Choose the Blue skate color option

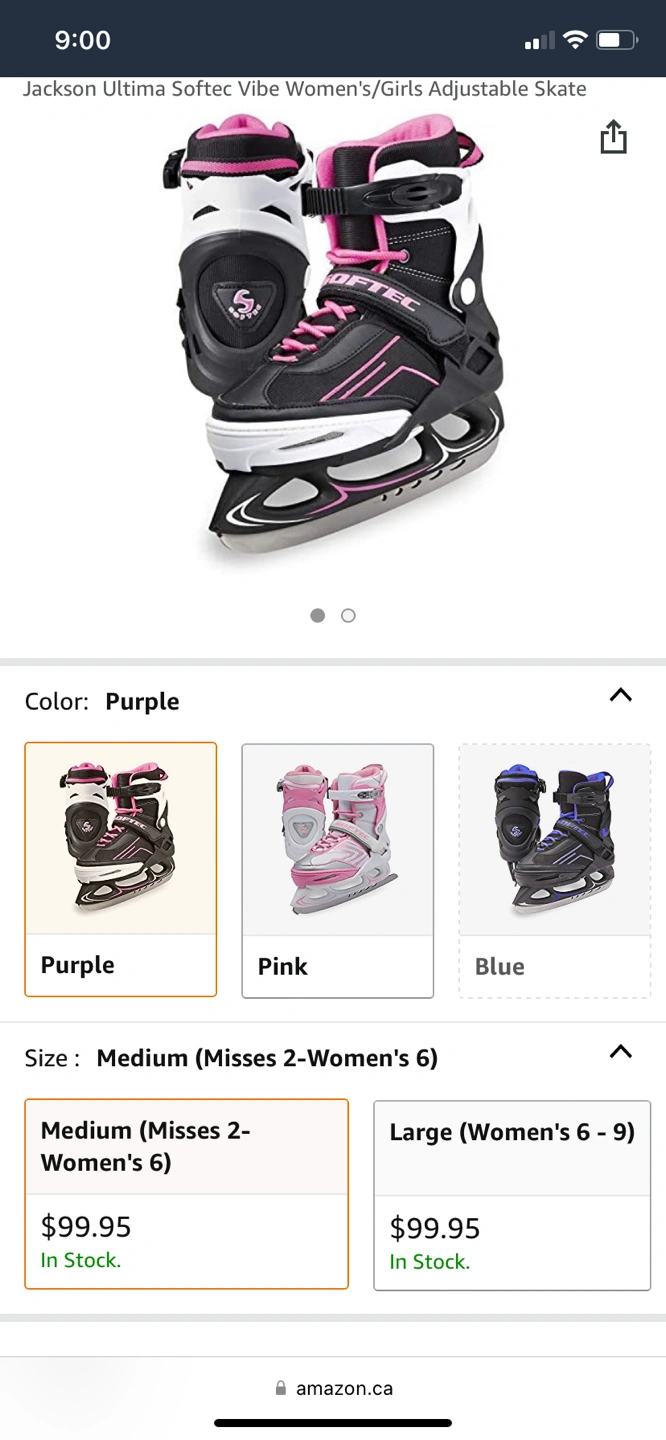[x=555, y=870]
